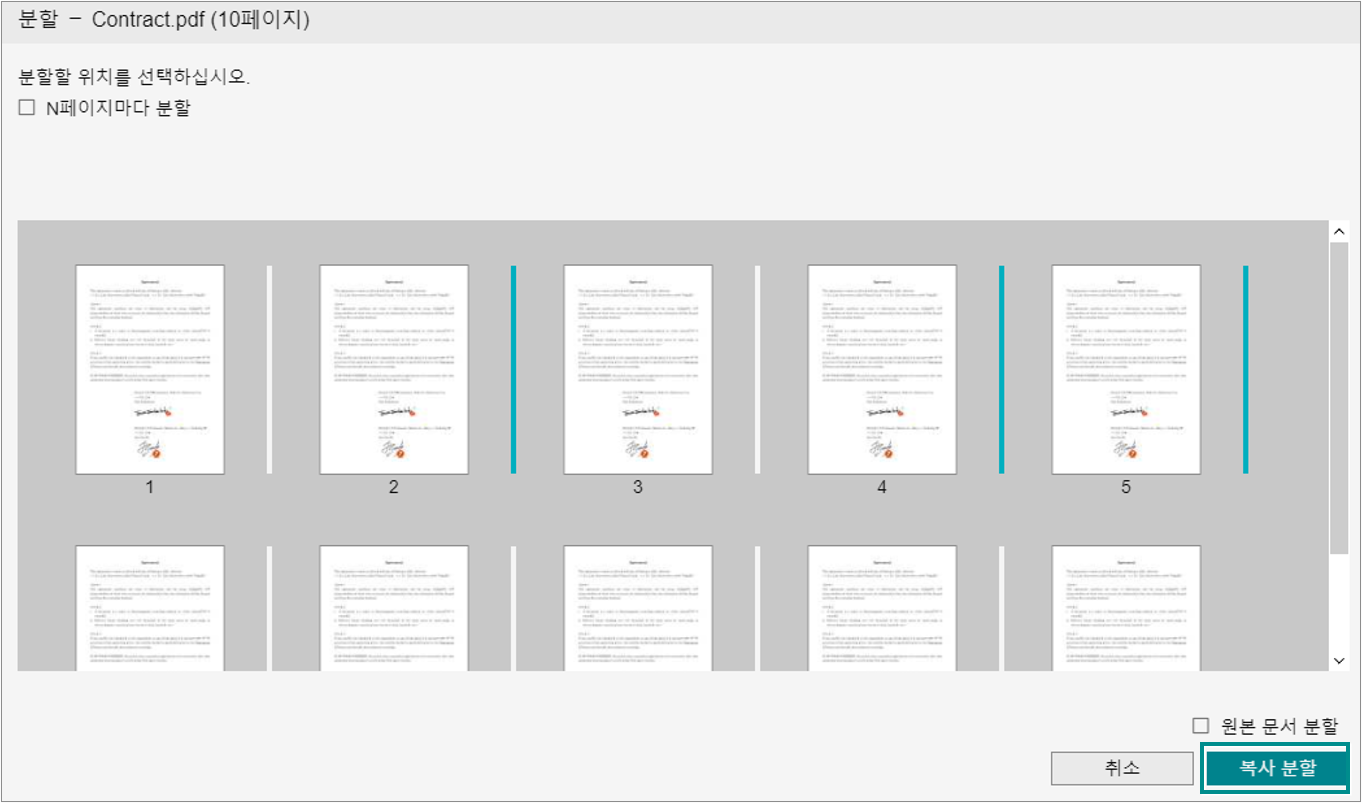
Task: Select the page 2 thumbnail
Action: coord(394,369)
